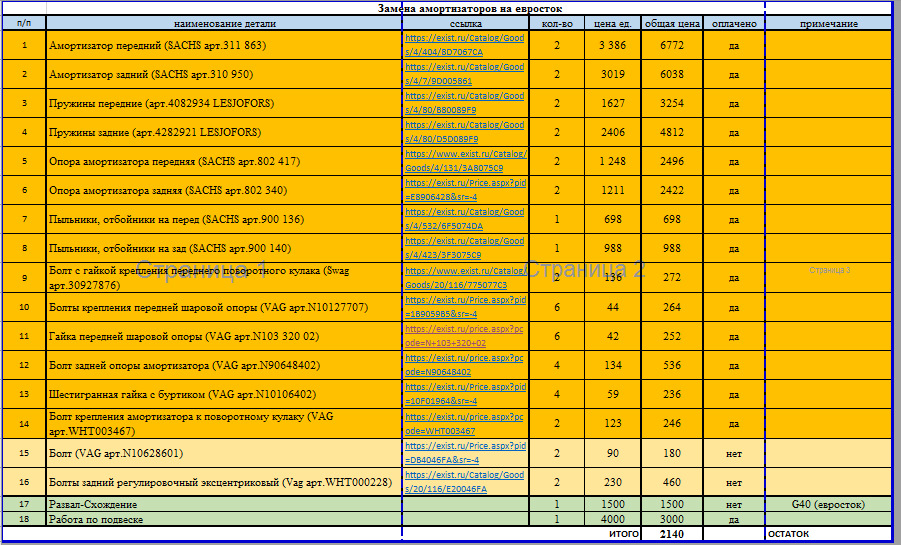Open link for Пыльники, отбойники на зад
Screen dimensions: 901x545
pos(464,248)
